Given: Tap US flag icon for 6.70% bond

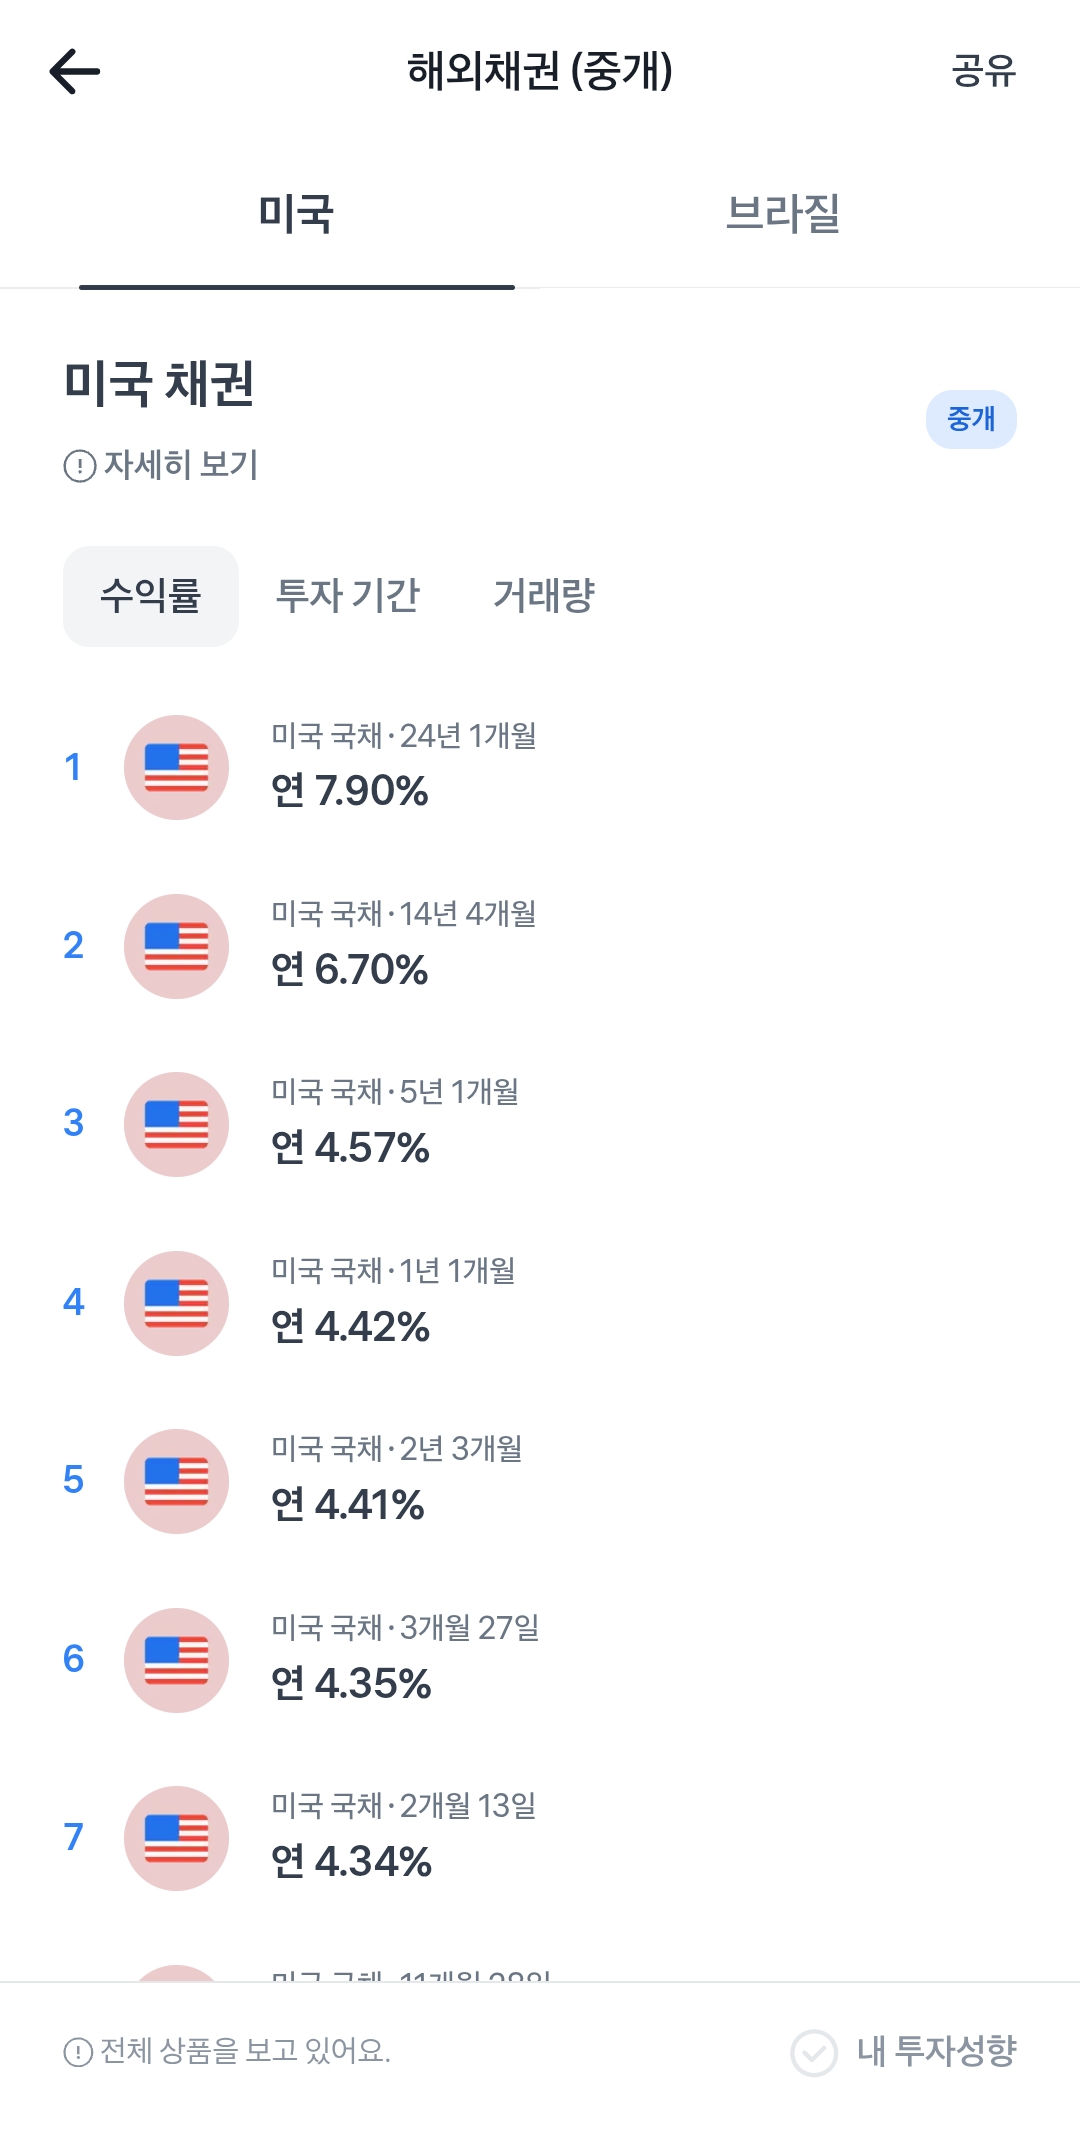Looking at the screenshot, I should pos(177,946).
